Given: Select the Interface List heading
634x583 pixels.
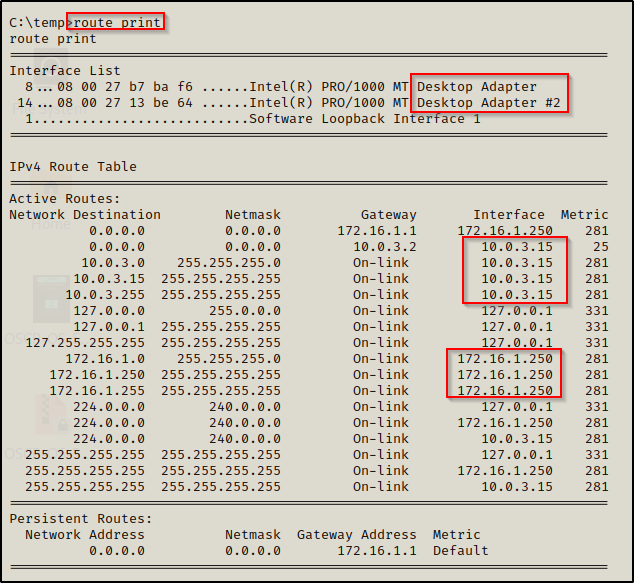Looking at the screenshot, I should click(x=65, y=71).
